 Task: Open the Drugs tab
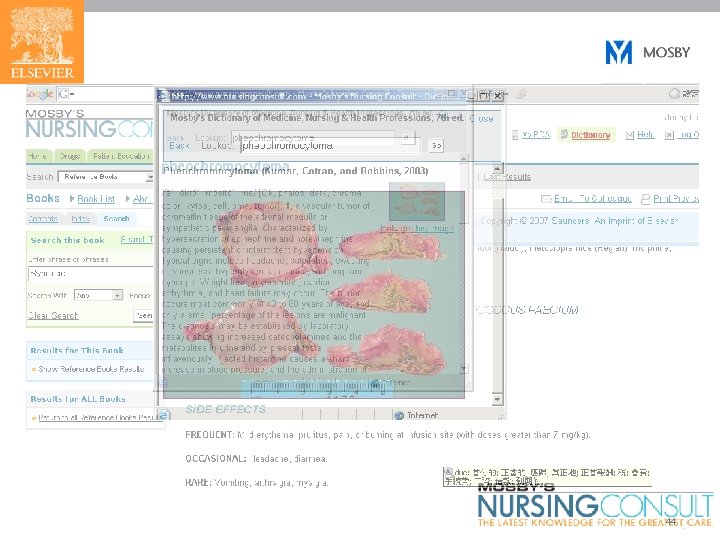[x=70, y=156]
